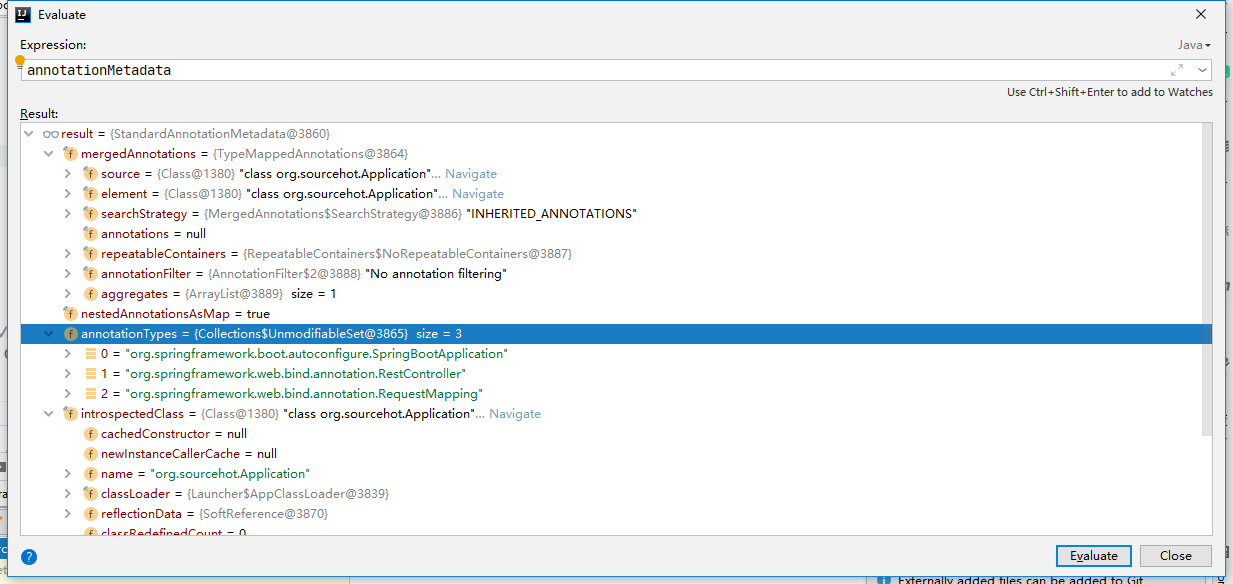Viewport: 1233px width, 584px height.
Task: Click the yellow intention bulb icon
Action: point(20,60)
